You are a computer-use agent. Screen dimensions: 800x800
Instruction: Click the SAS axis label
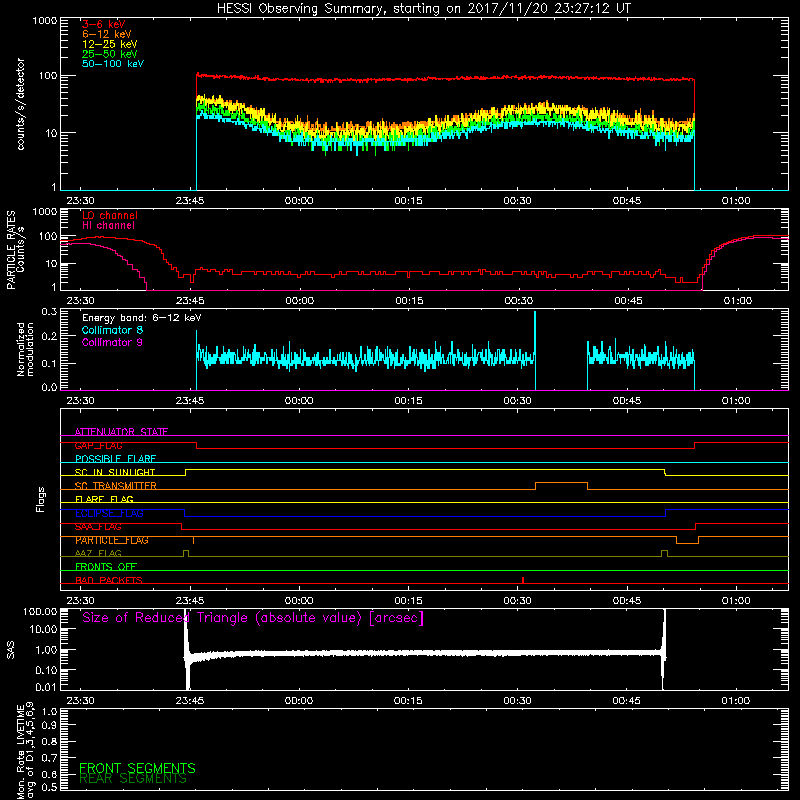tap(11, 650)
